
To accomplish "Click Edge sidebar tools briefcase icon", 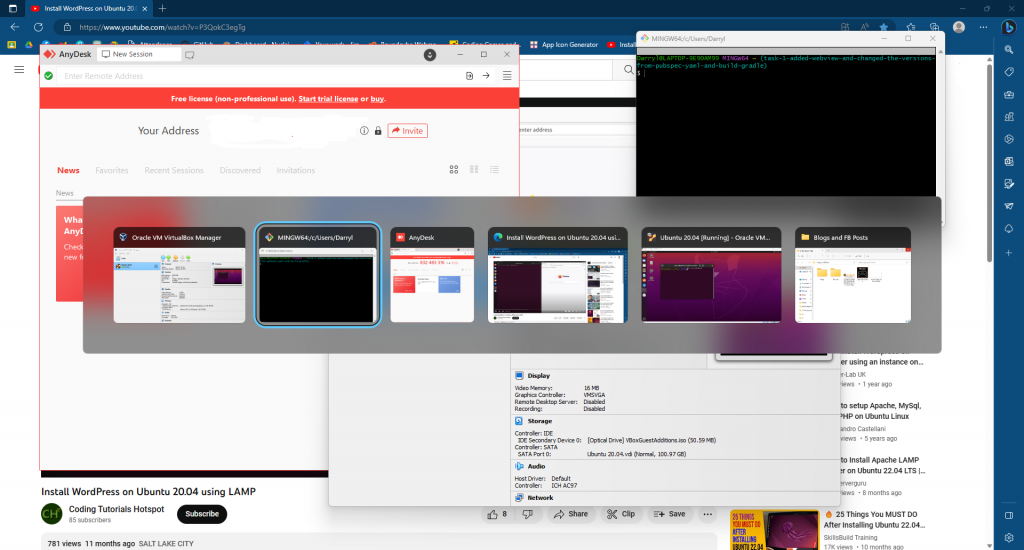I will (x=1009, y=95).
